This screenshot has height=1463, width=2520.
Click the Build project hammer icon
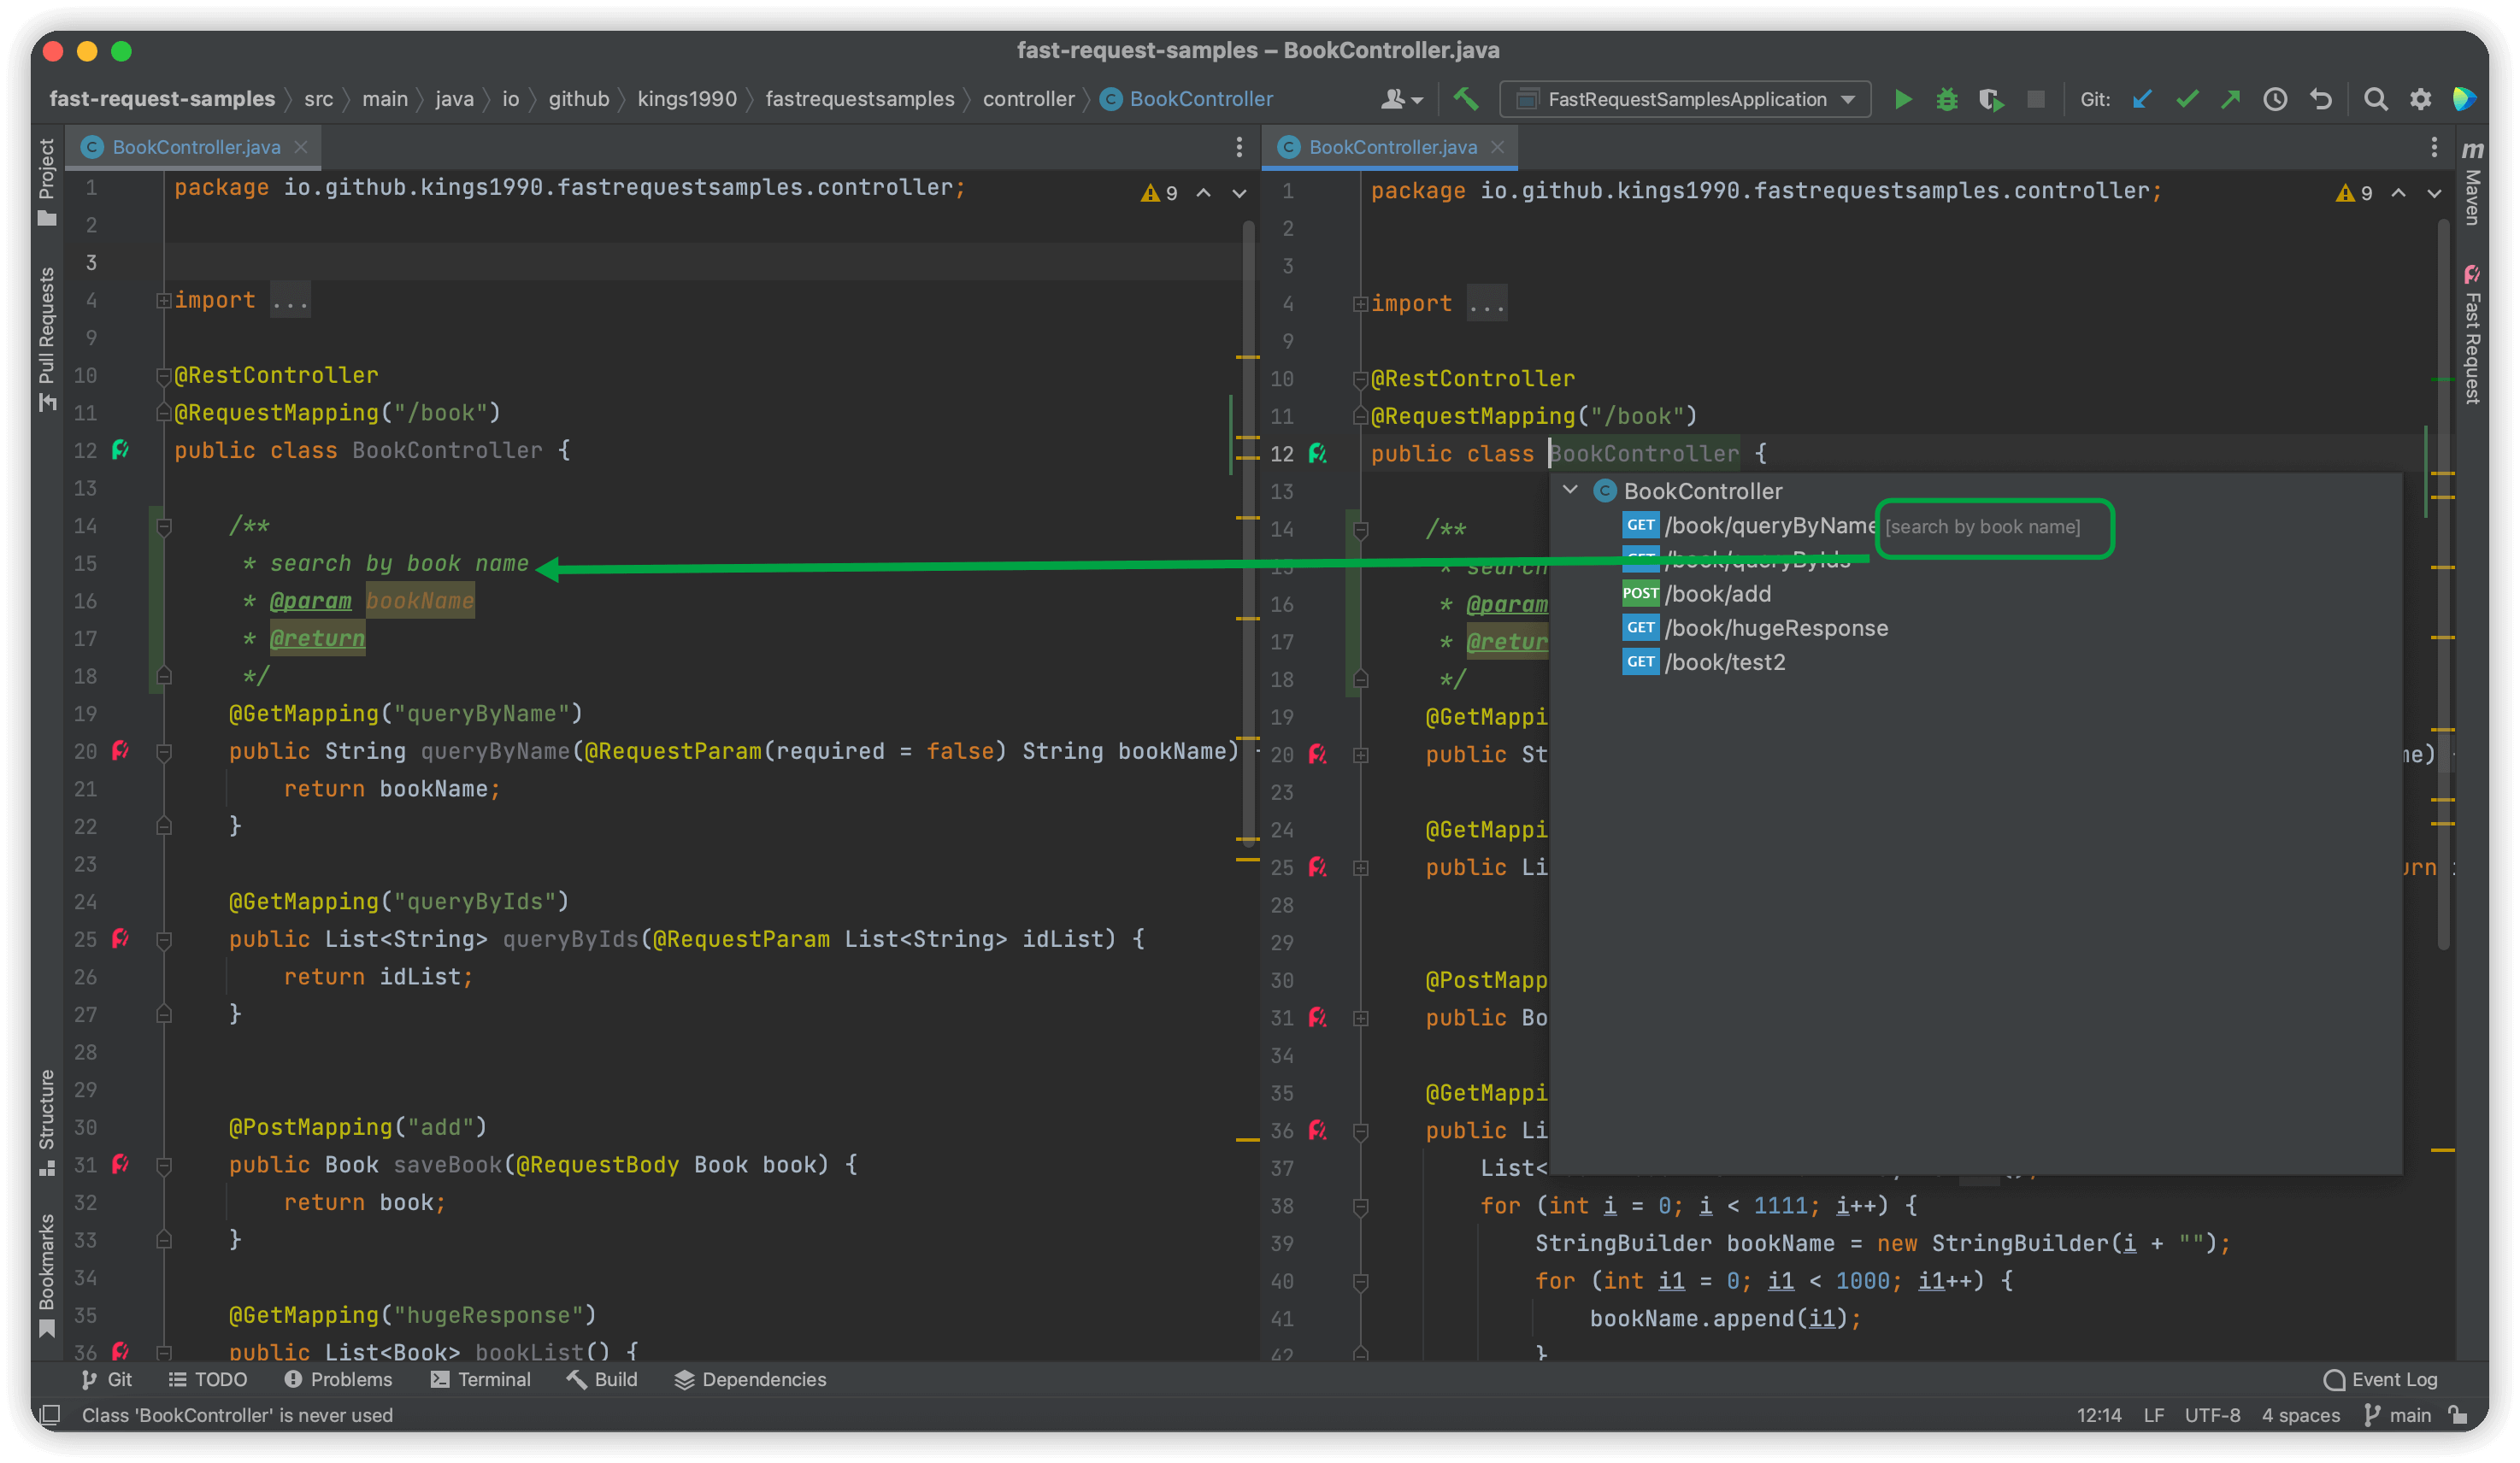(1466, 99)
